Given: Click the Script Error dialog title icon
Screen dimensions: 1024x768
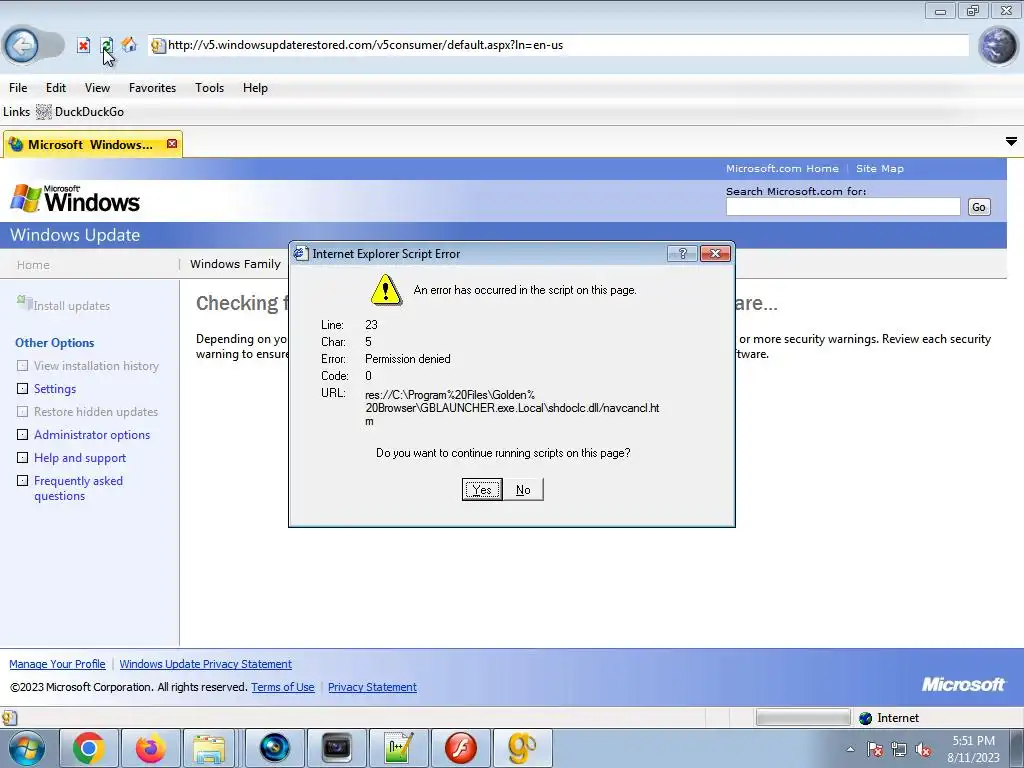Looking at the screenshot, I should click(x=300, y=253).
